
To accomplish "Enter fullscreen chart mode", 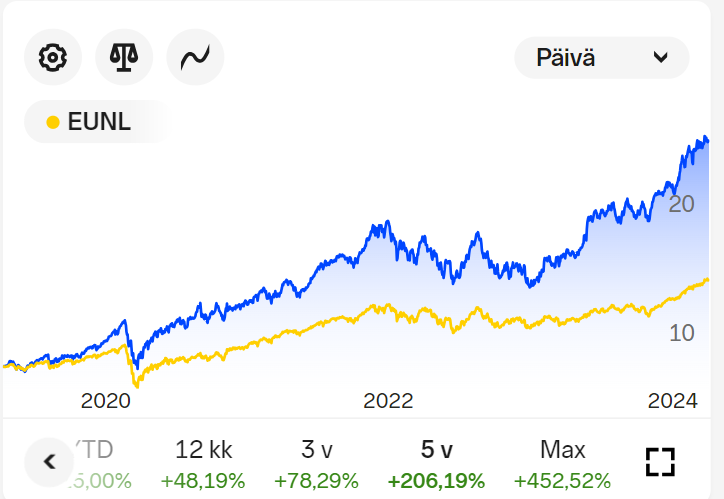I will 660,461.
